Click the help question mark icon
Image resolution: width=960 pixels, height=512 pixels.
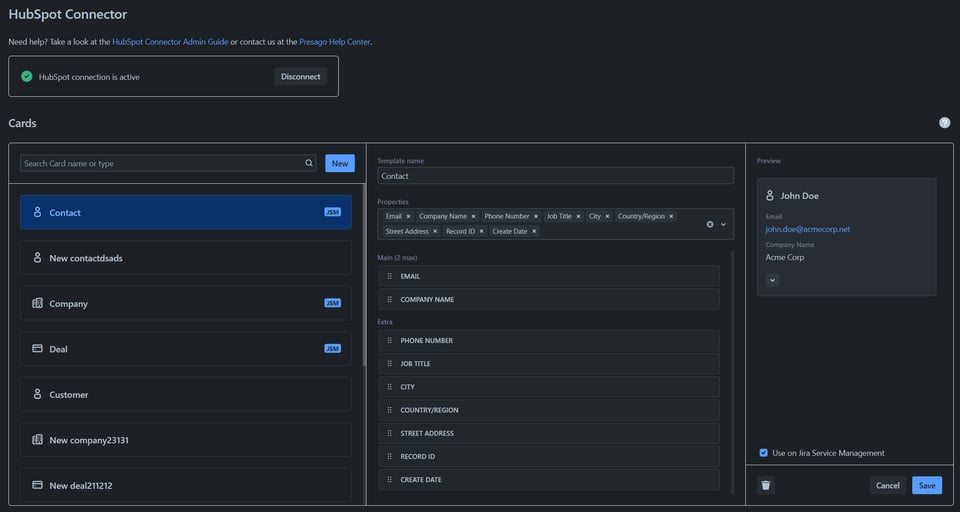tap(945, 122)
